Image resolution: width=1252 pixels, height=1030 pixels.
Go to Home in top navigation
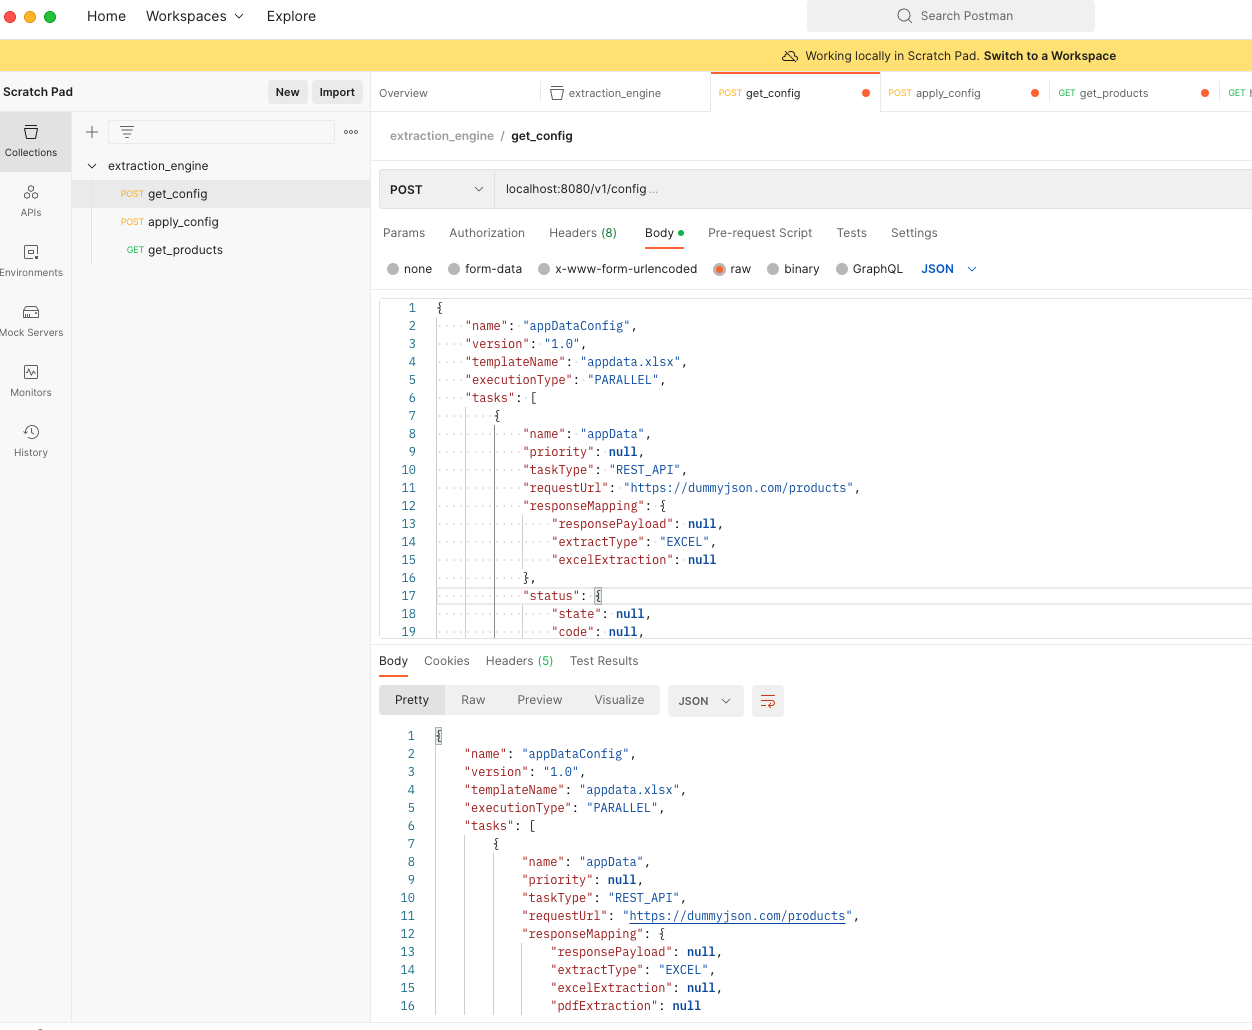coord(106,16)
